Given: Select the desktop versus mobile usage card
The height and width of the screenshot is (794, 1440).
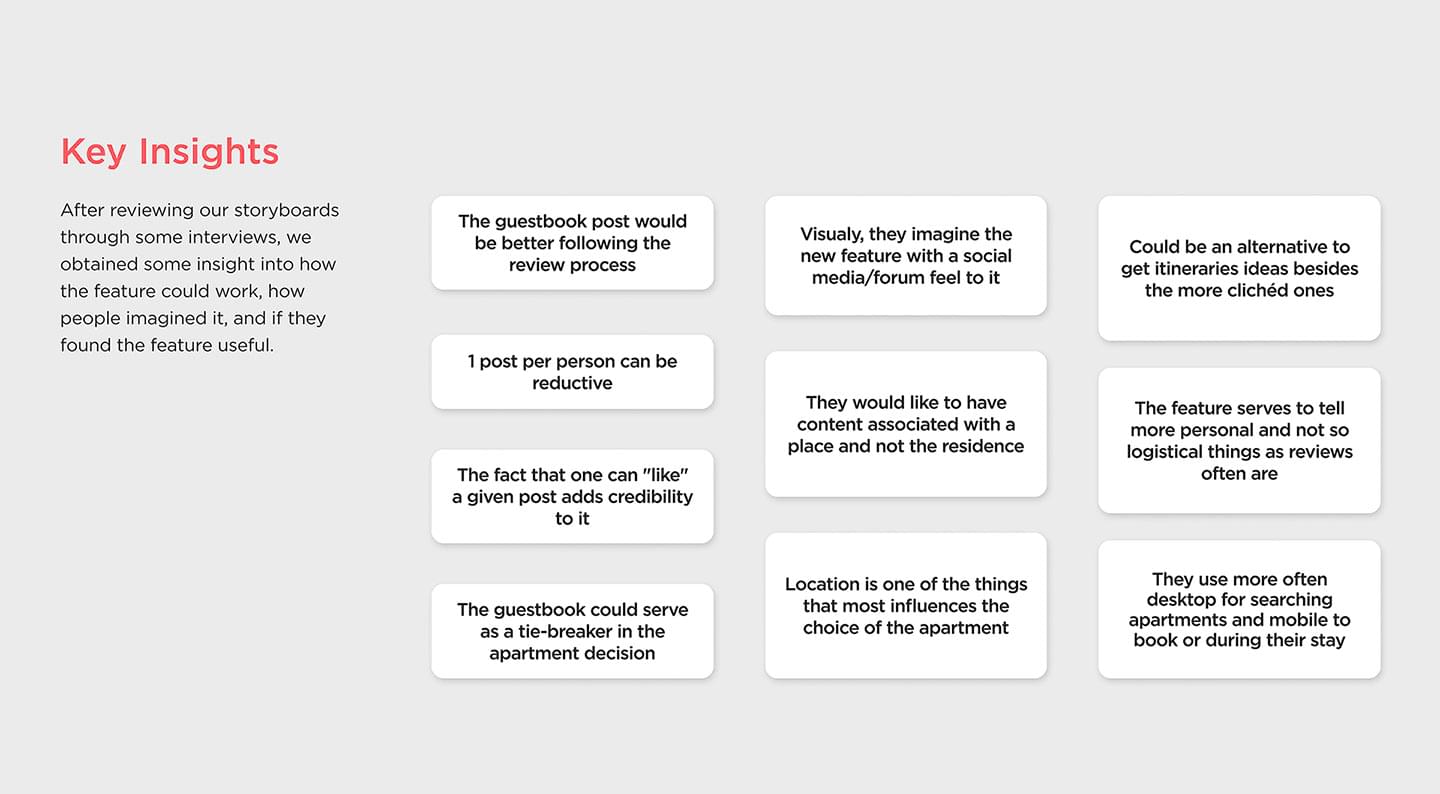Looking at the screenshot, I should (1239, 609).
